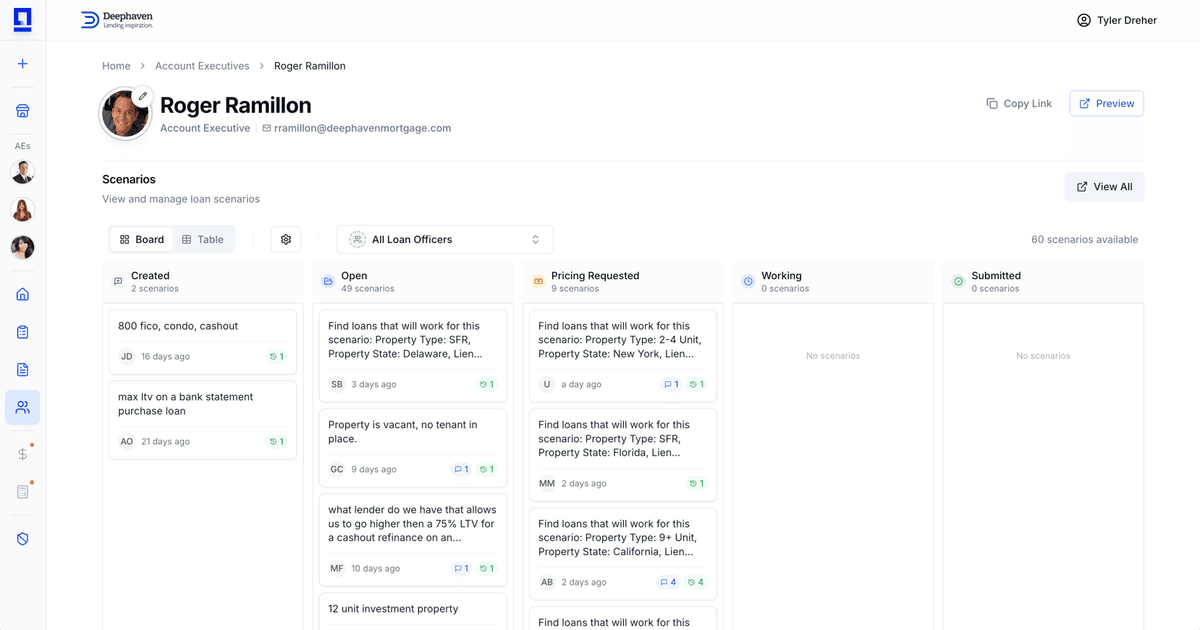Click the Account Executives breadcrumb
The width and height of the screenshot is (1200, 630).
click(202, 66)
